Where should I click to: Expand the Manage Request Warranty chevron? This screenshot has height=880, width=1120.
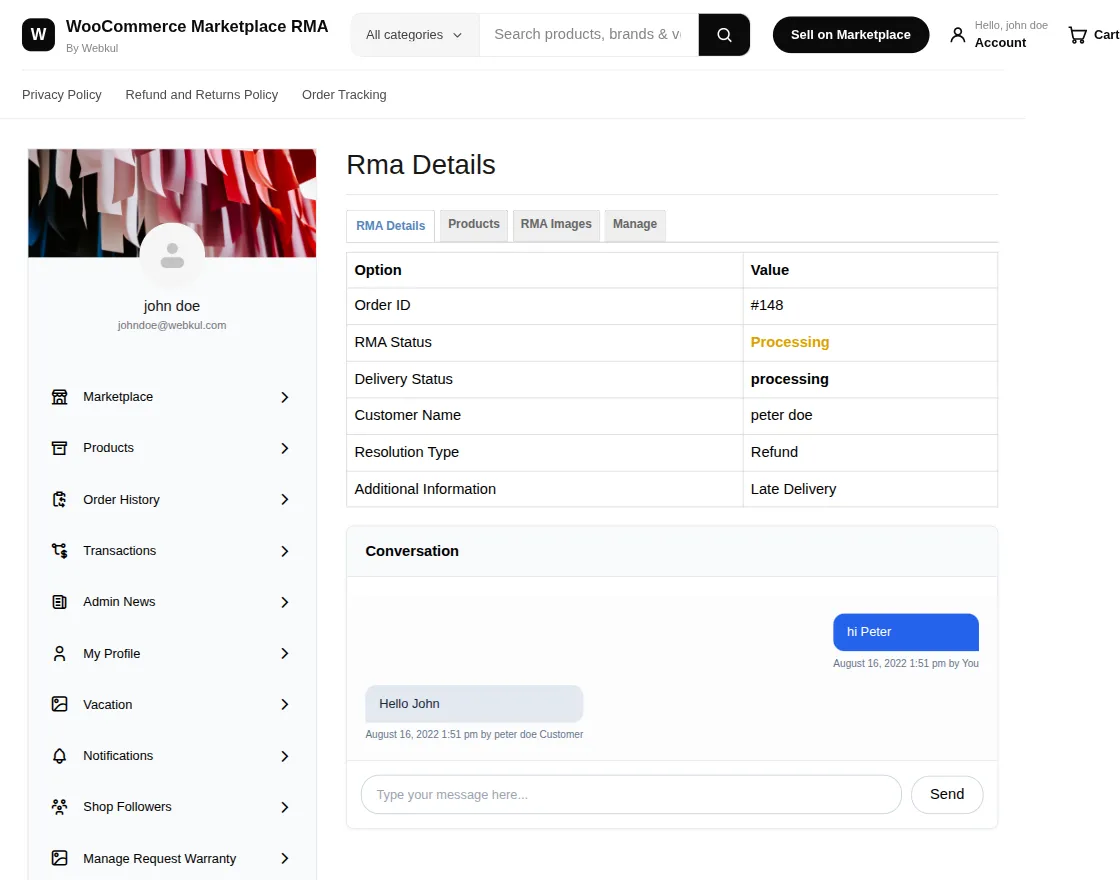tap(284, 859)
